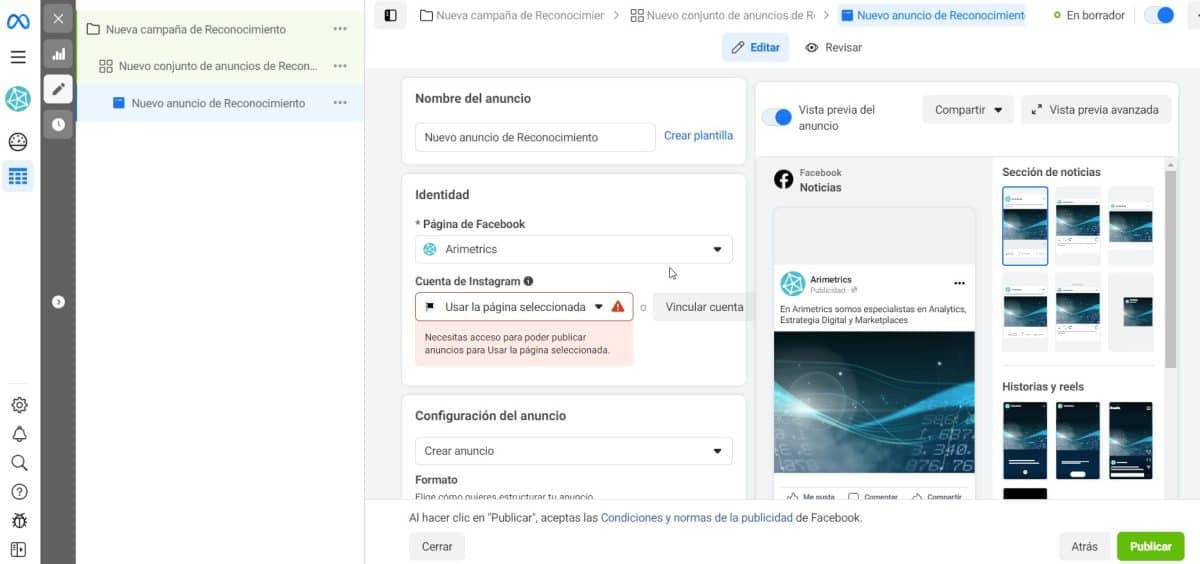Click the ad preview image
Screen dimensions: 1200x564
(874, 402)
